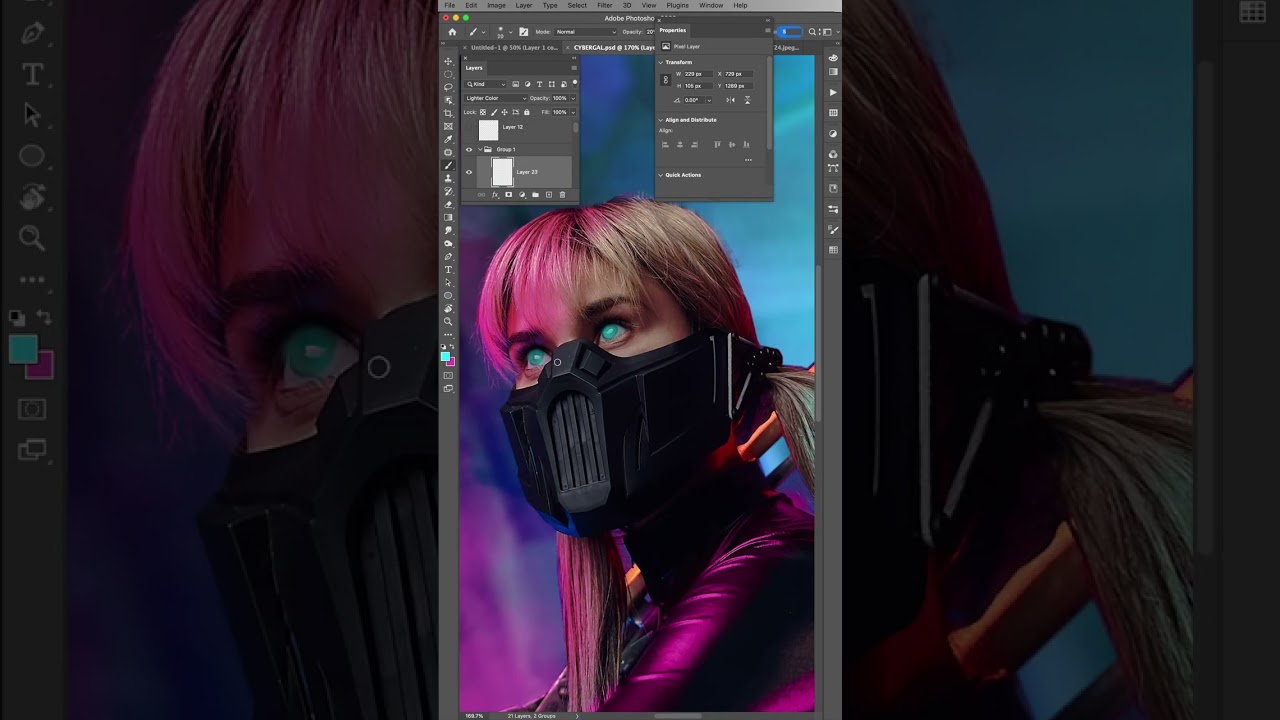
Task: Toggle lock all
Action: click(x=527, y=112)
